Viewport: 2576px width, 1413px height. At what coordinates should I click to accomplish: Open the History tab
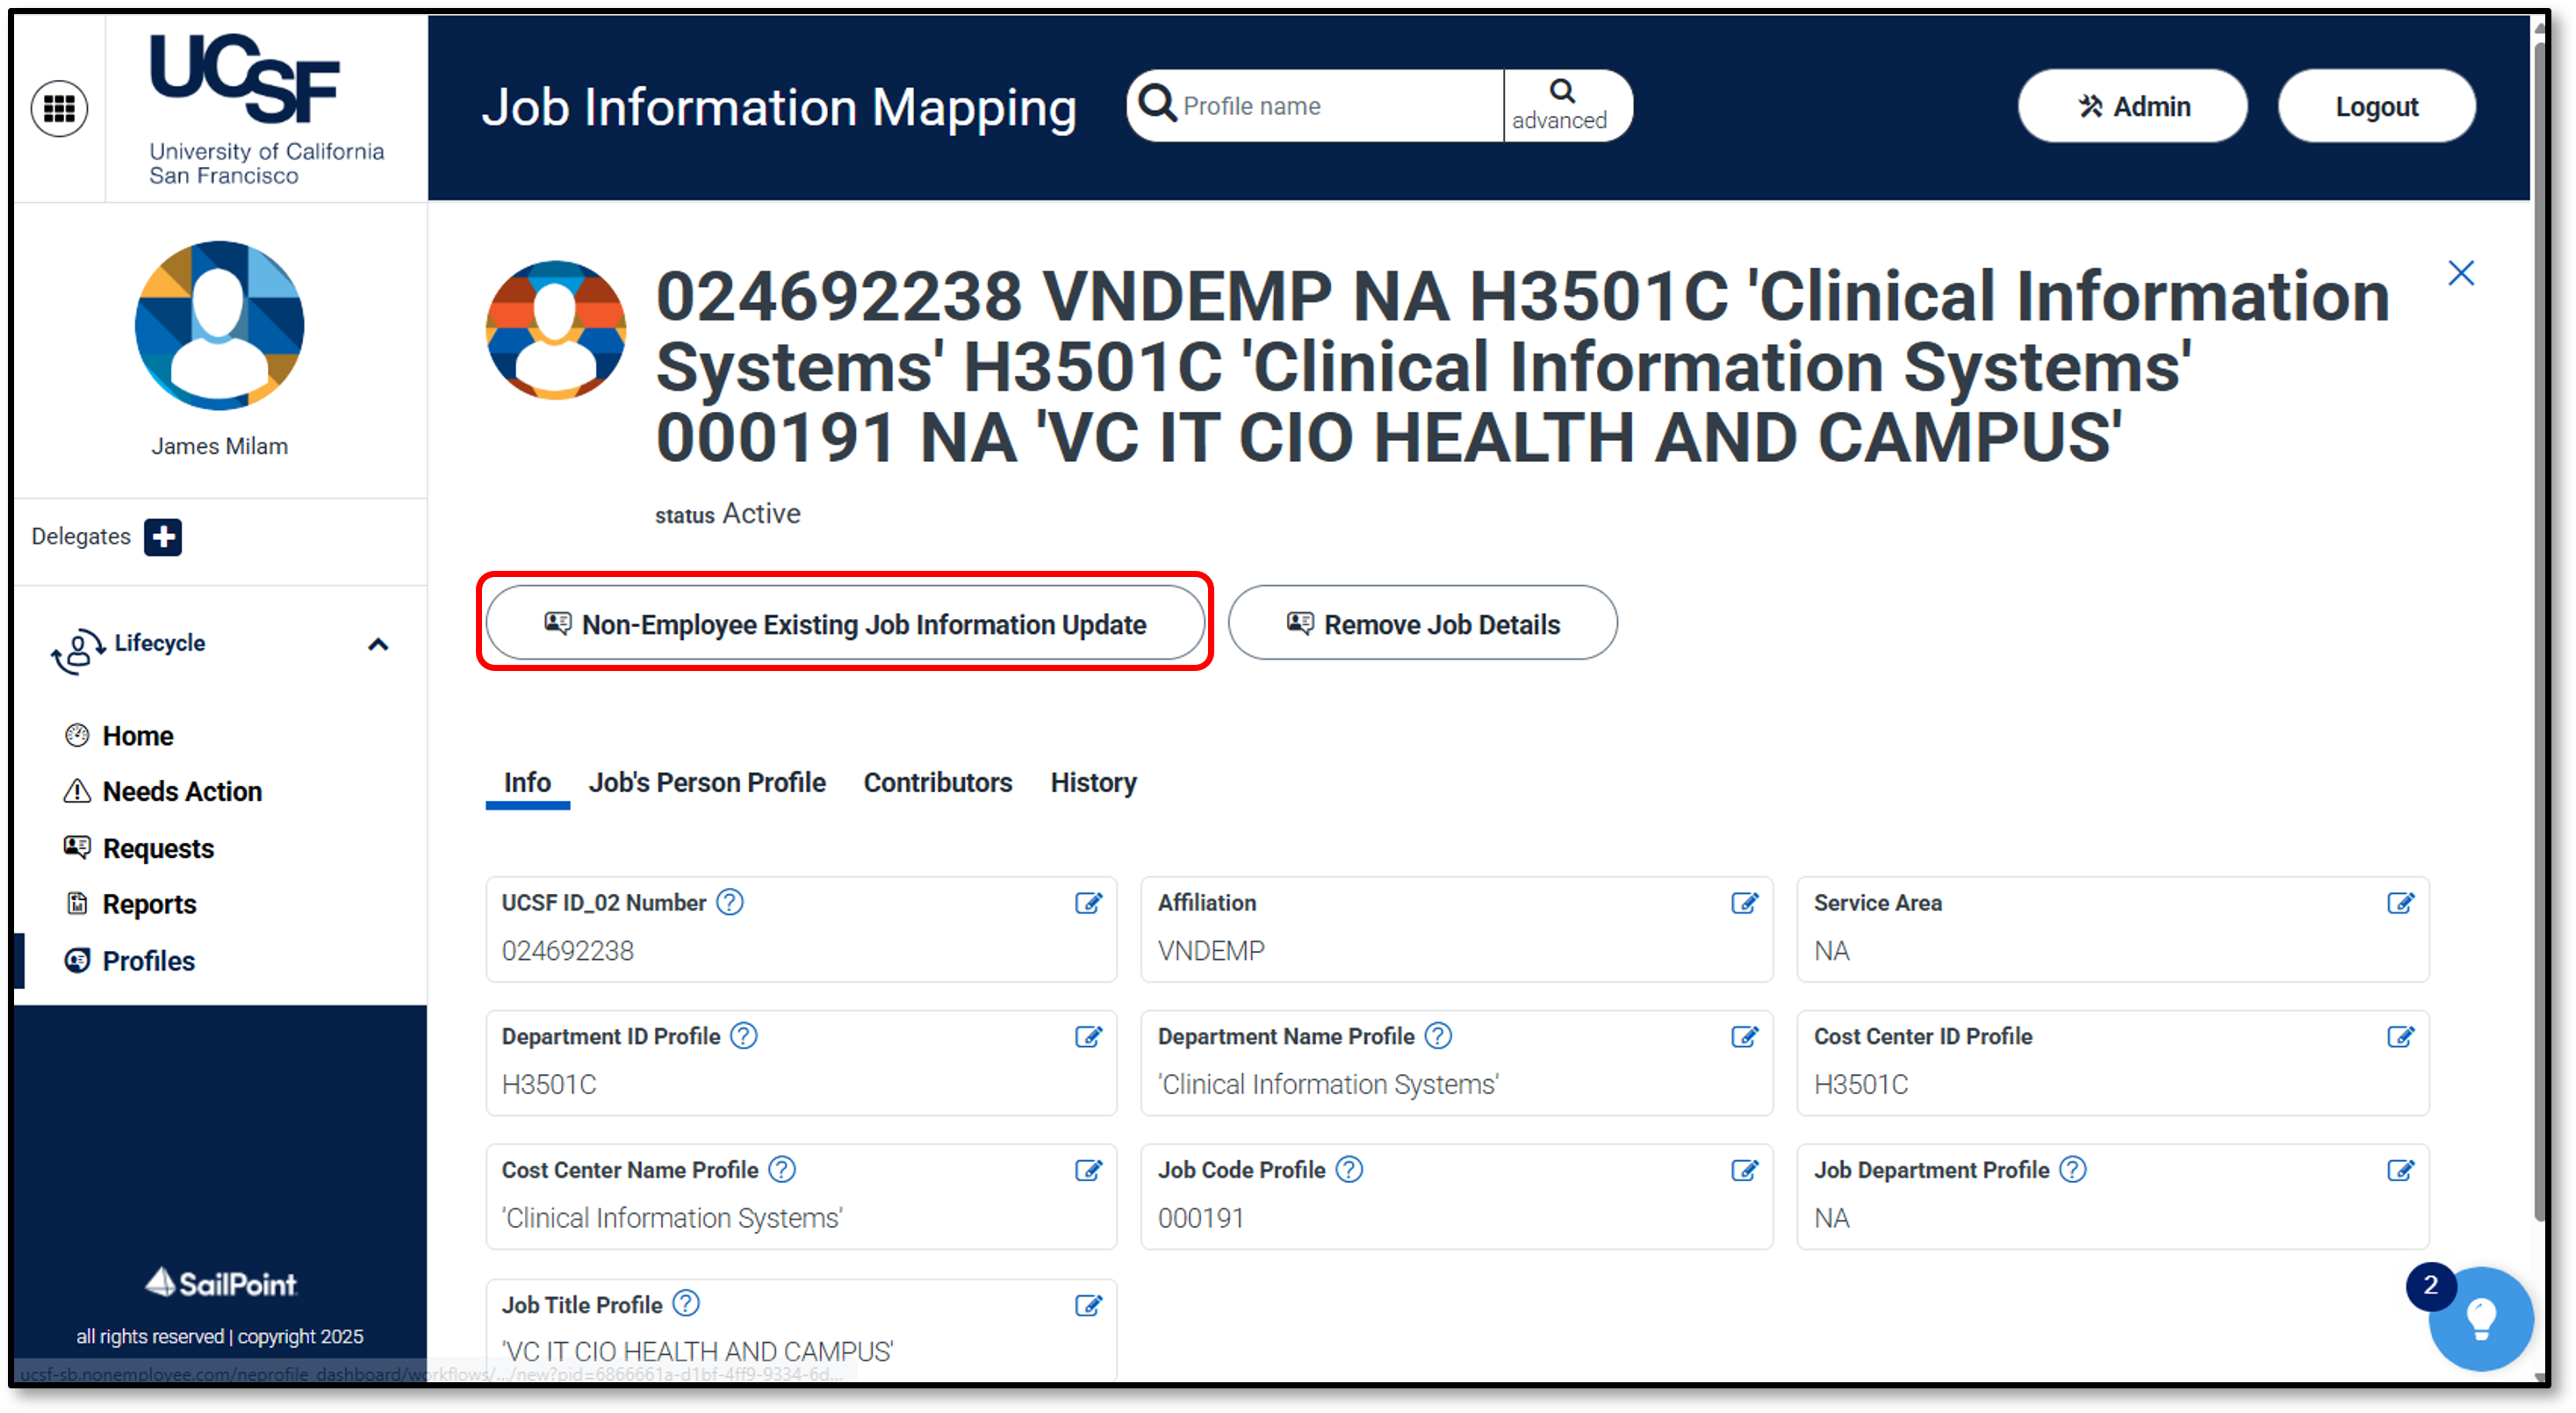(1093, 782)
